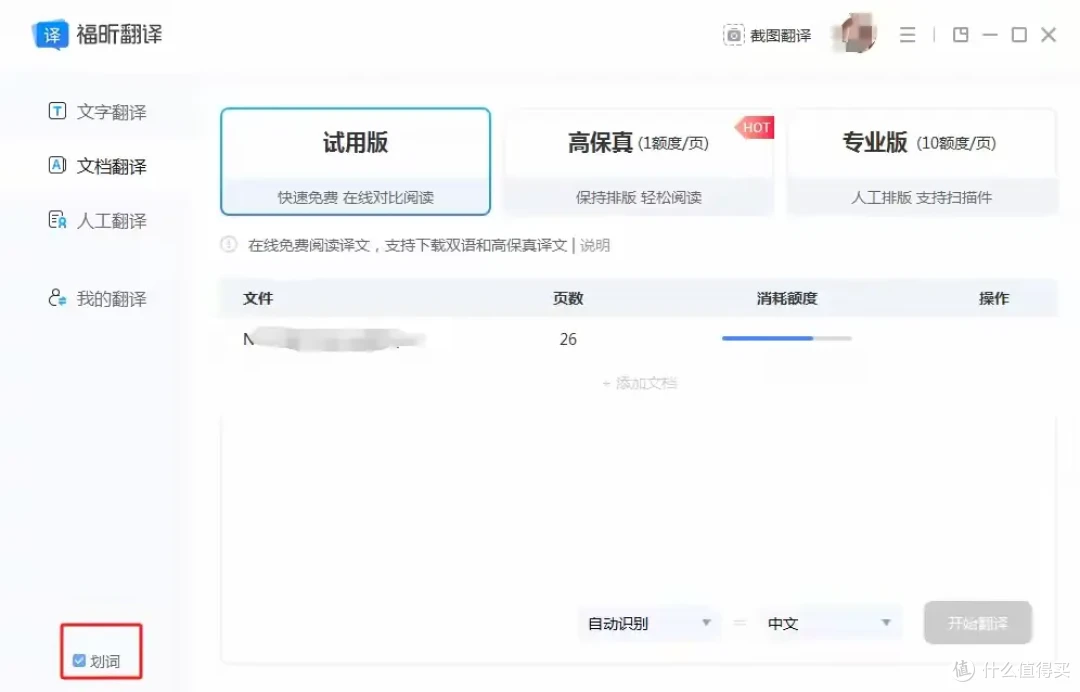Toggle the 划词 checkbox

click(79, 661)
